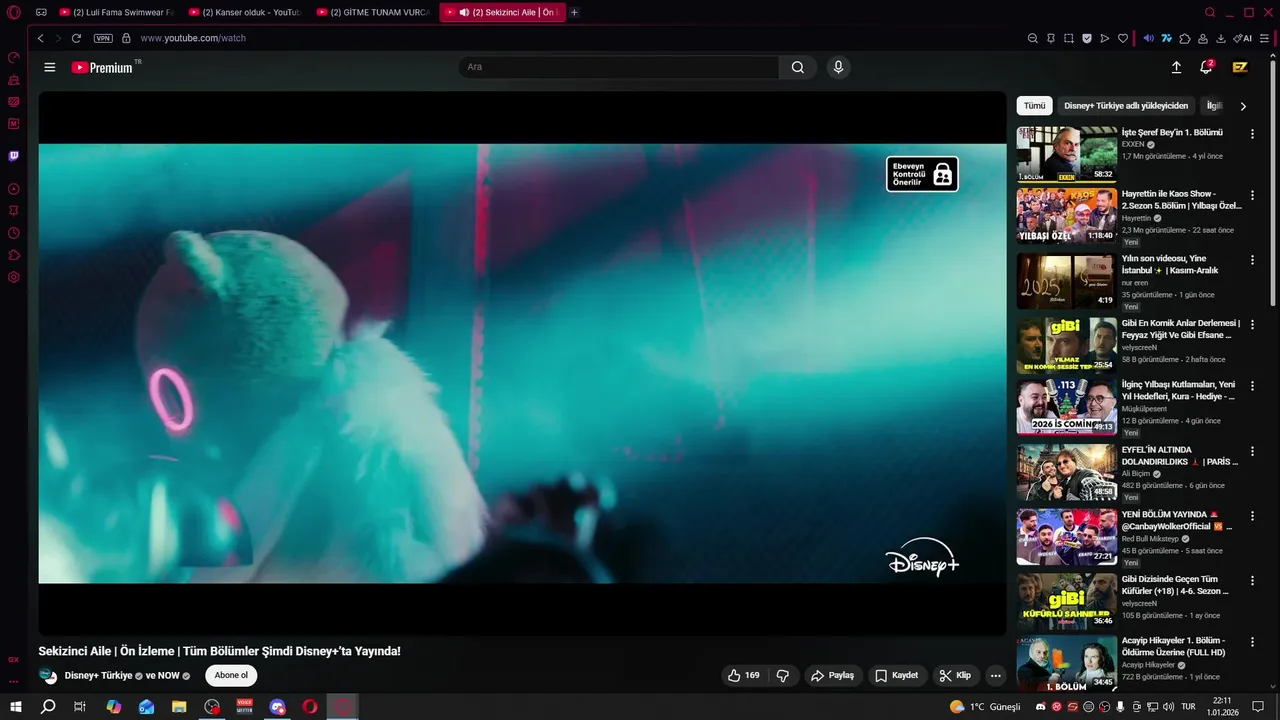Open 'Gibi En Komik Anlar Derlemesi' title
Image resolution: width=1280 pixels, height=720 pixels.
click(1180, 329)
